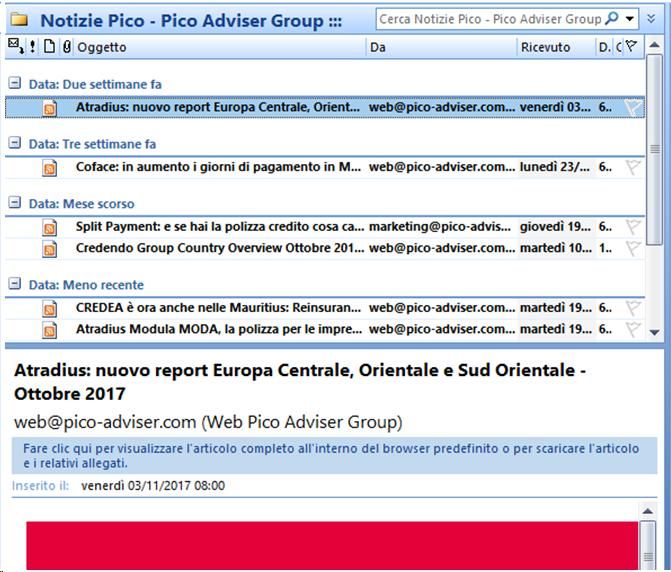
Task: Collapse the Mese scorso group
Action: coord(15,202)
